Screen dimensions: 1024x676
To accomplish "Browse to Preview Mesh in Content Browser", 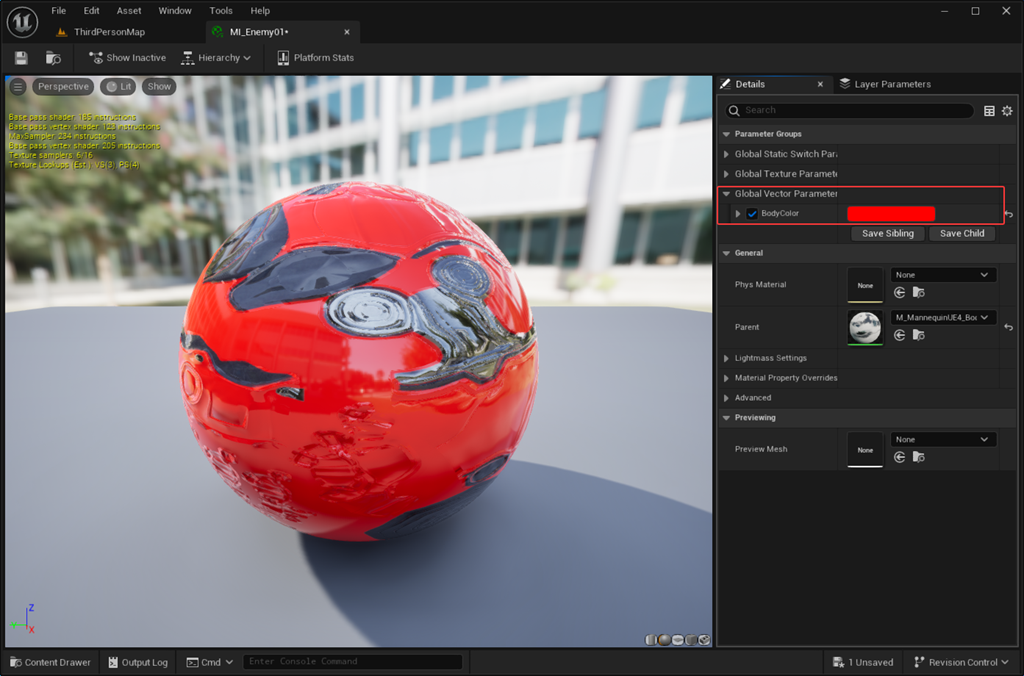I will coord(918,457).
